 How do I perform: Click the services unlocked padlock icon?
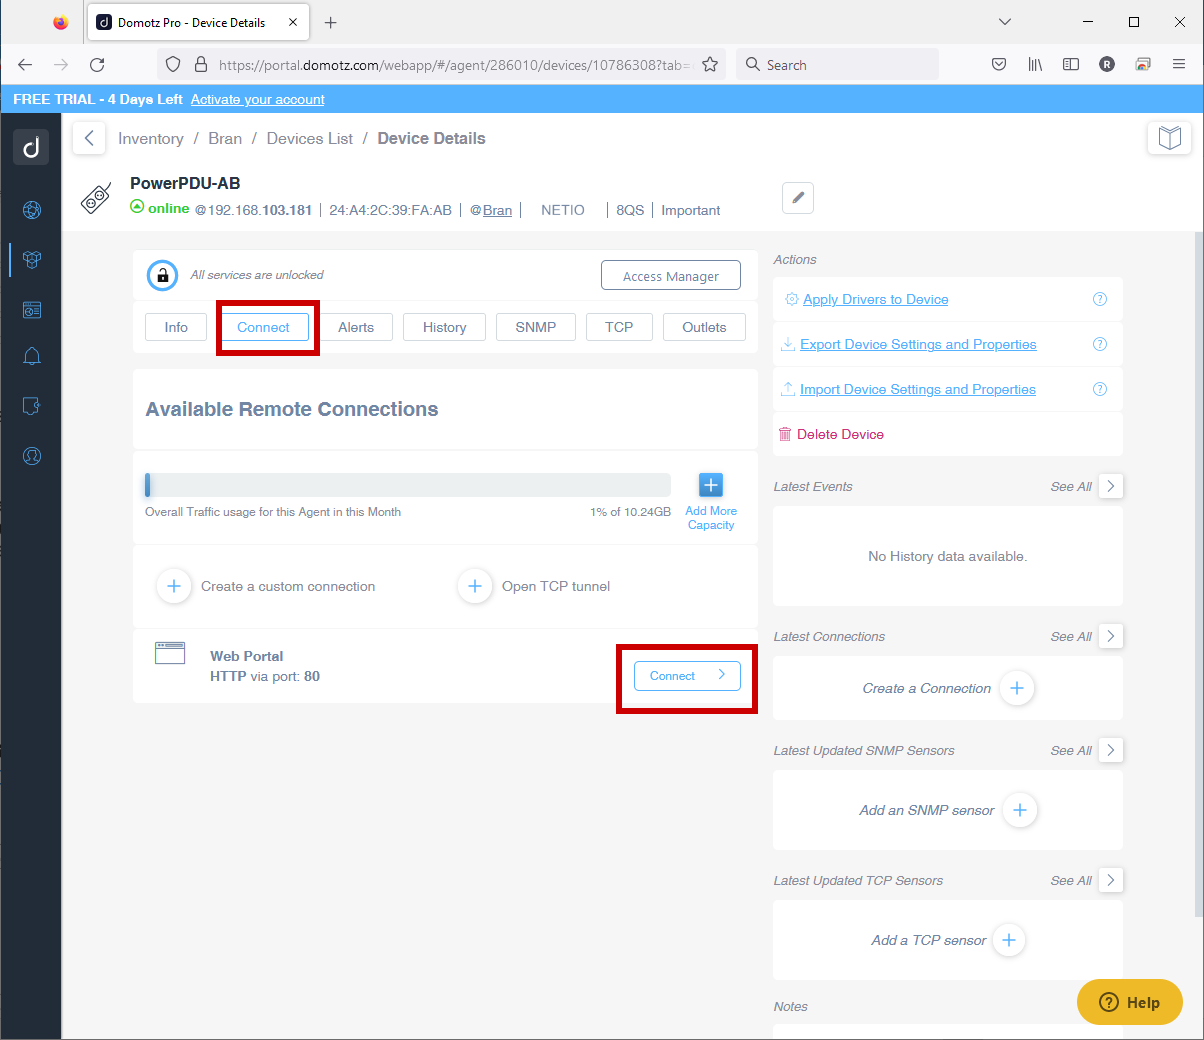tap(162, 275)
